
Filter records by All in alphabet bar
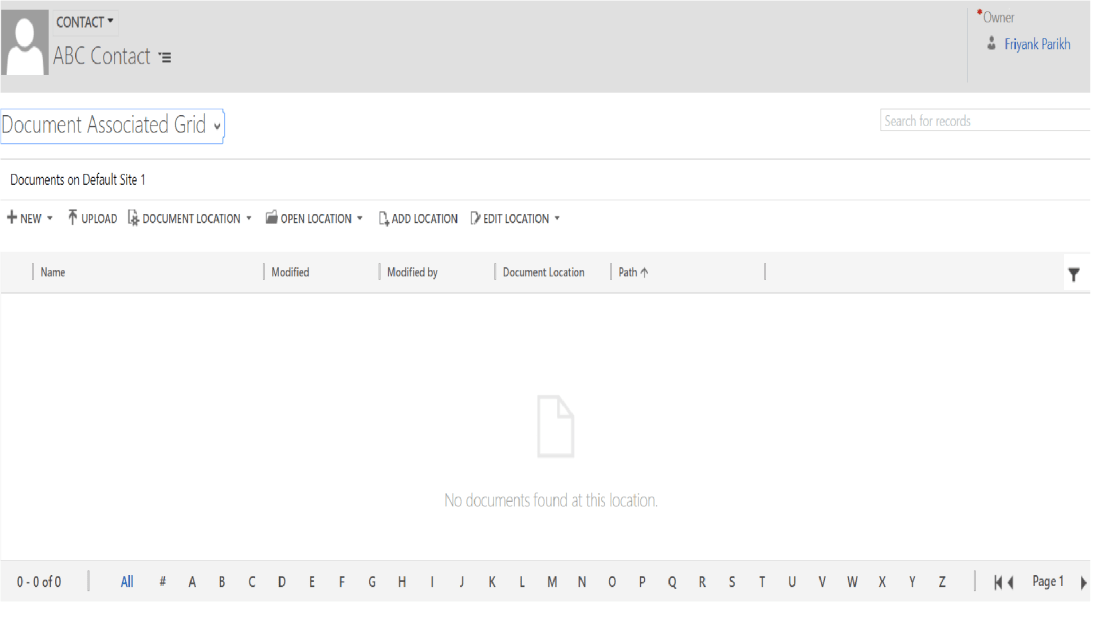coord(127,582)
